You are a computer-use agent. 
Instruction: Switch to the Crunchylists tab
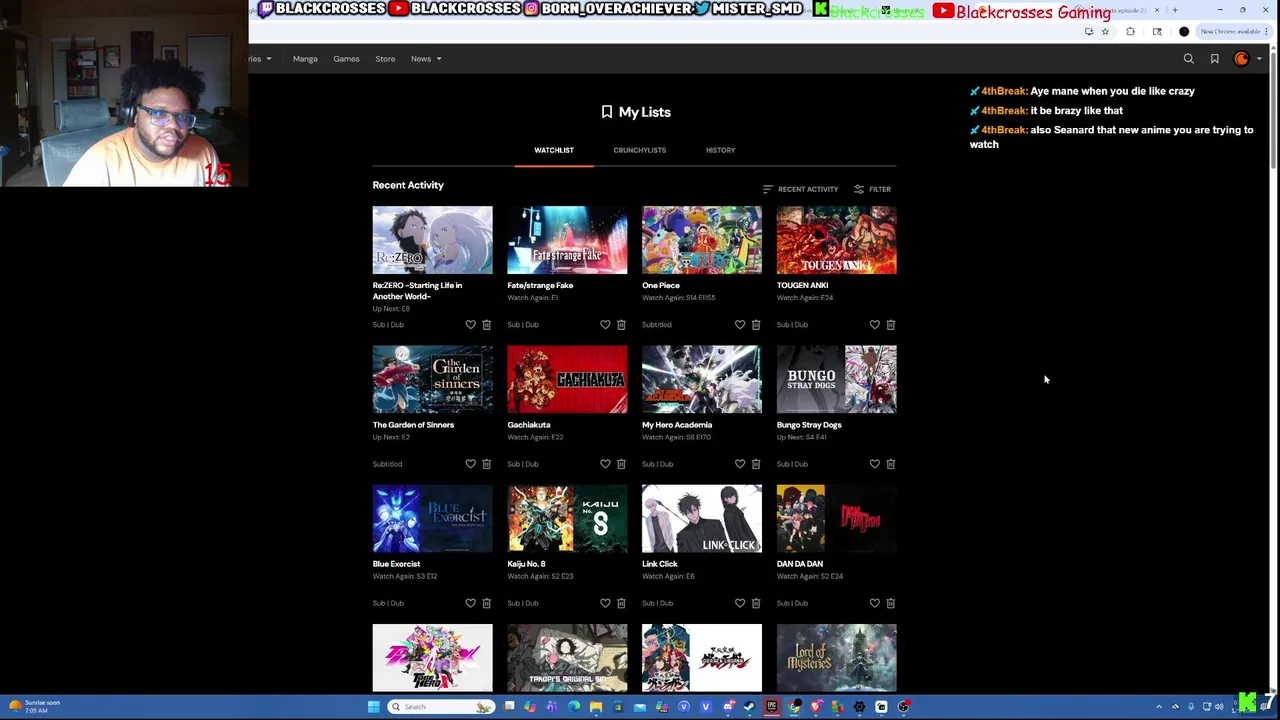(x=640, y=151)
